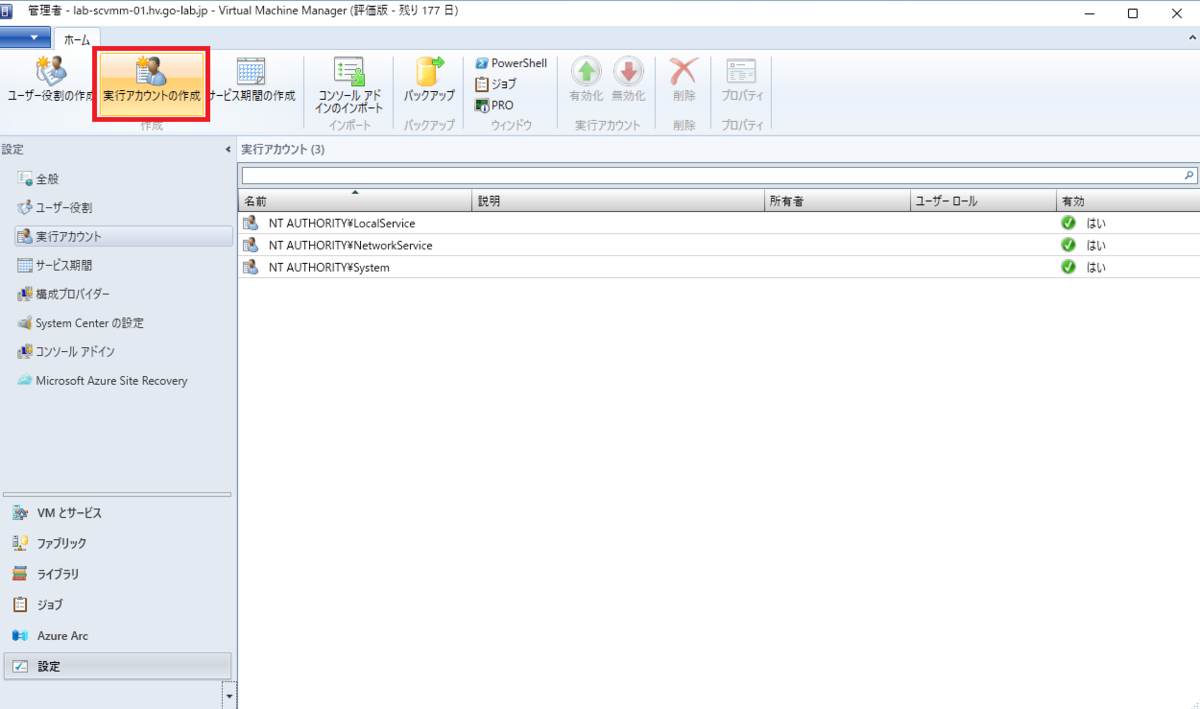Click LocalService account icon
The width and height of the screenshot is (1200, 709).
251,223
